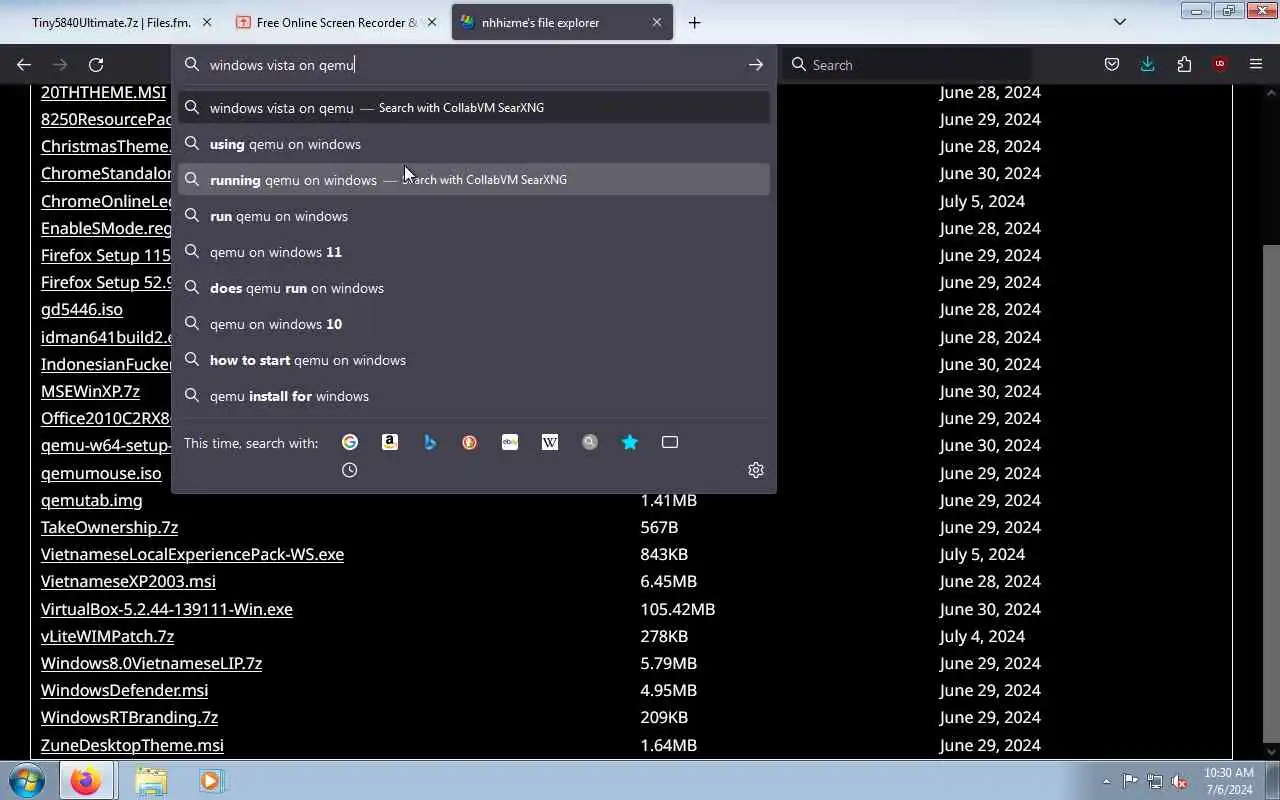Viewport: 1280px width, 800px height.
Task: Open the Windows8.0VietnameseLIP.7z link
Action: (151, 663)
